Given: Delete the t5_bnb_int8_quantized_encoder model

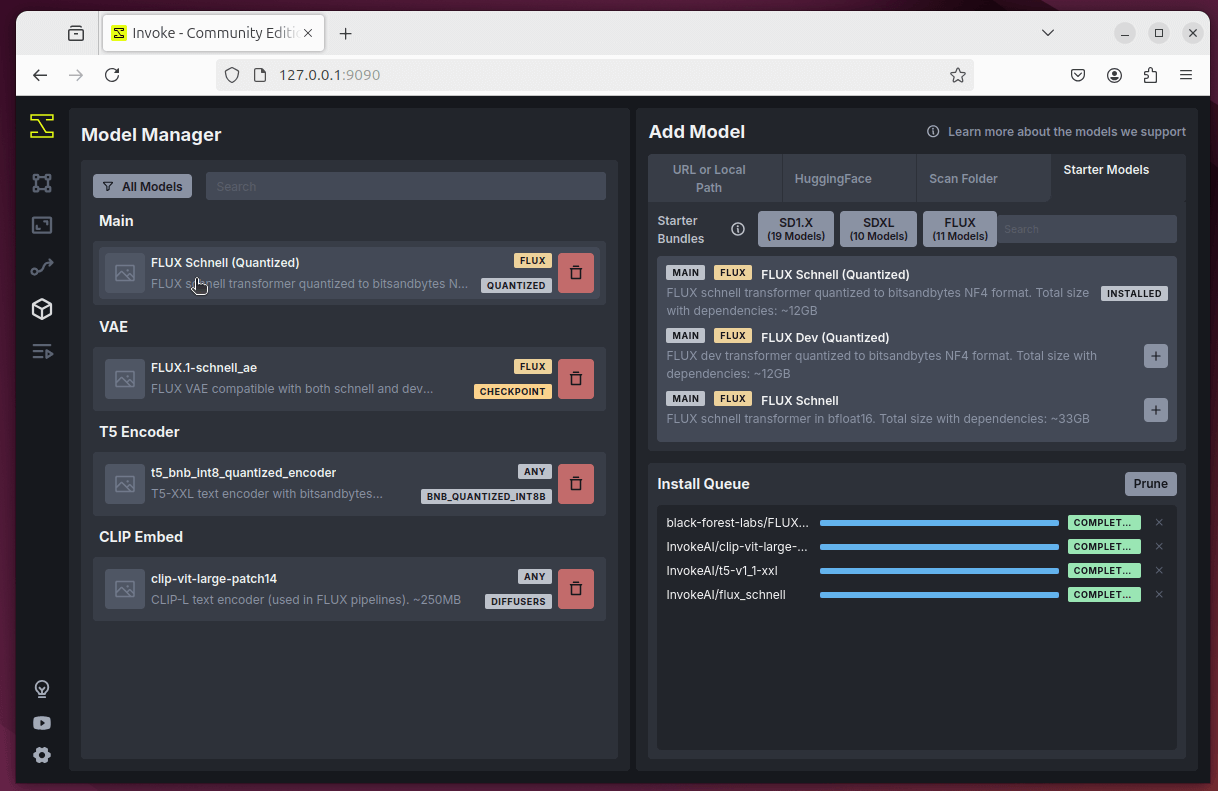Looking at the screenshot, I should tap(576, 484).
